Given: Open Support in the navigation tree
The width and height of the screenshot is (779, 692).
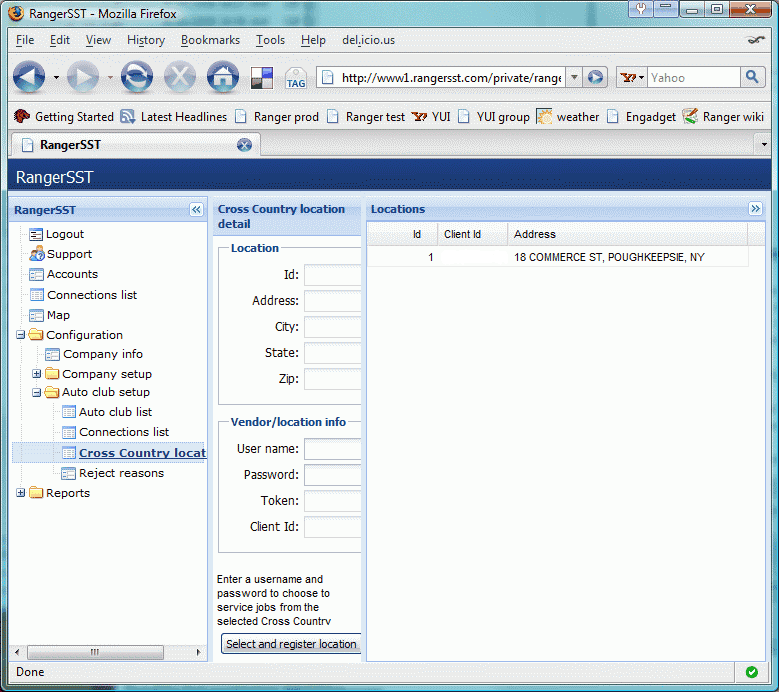Looking at the screenshot, I should [68, 254].
